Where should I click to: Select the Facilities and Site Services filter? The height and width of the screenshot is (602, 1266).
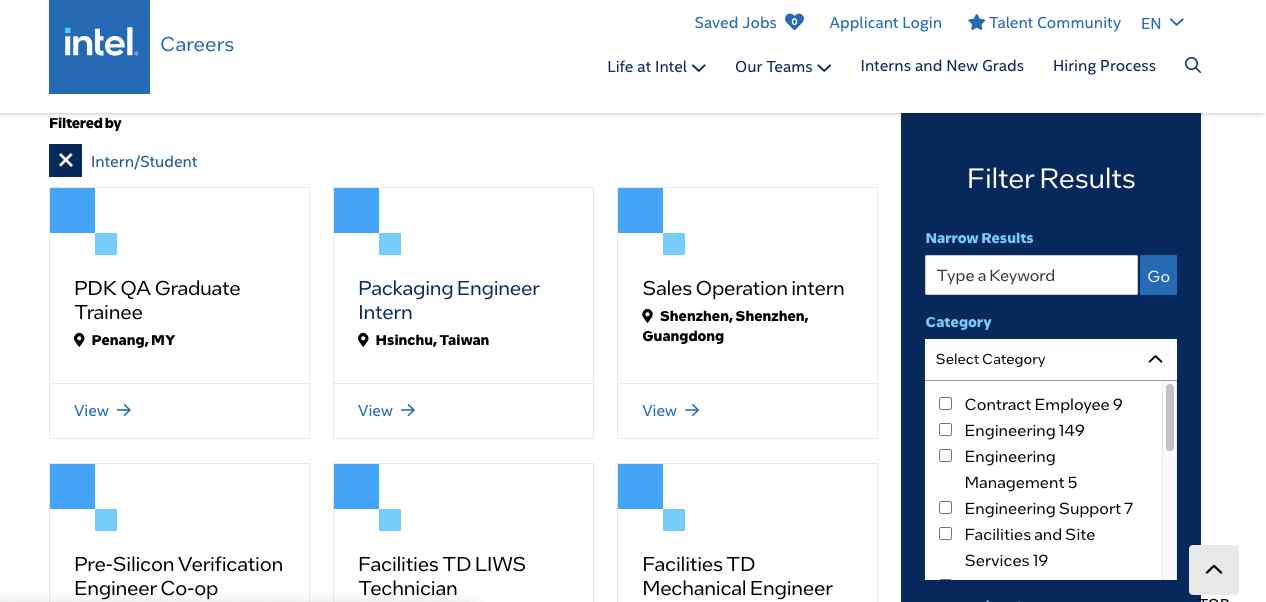(x=945, y=533)
